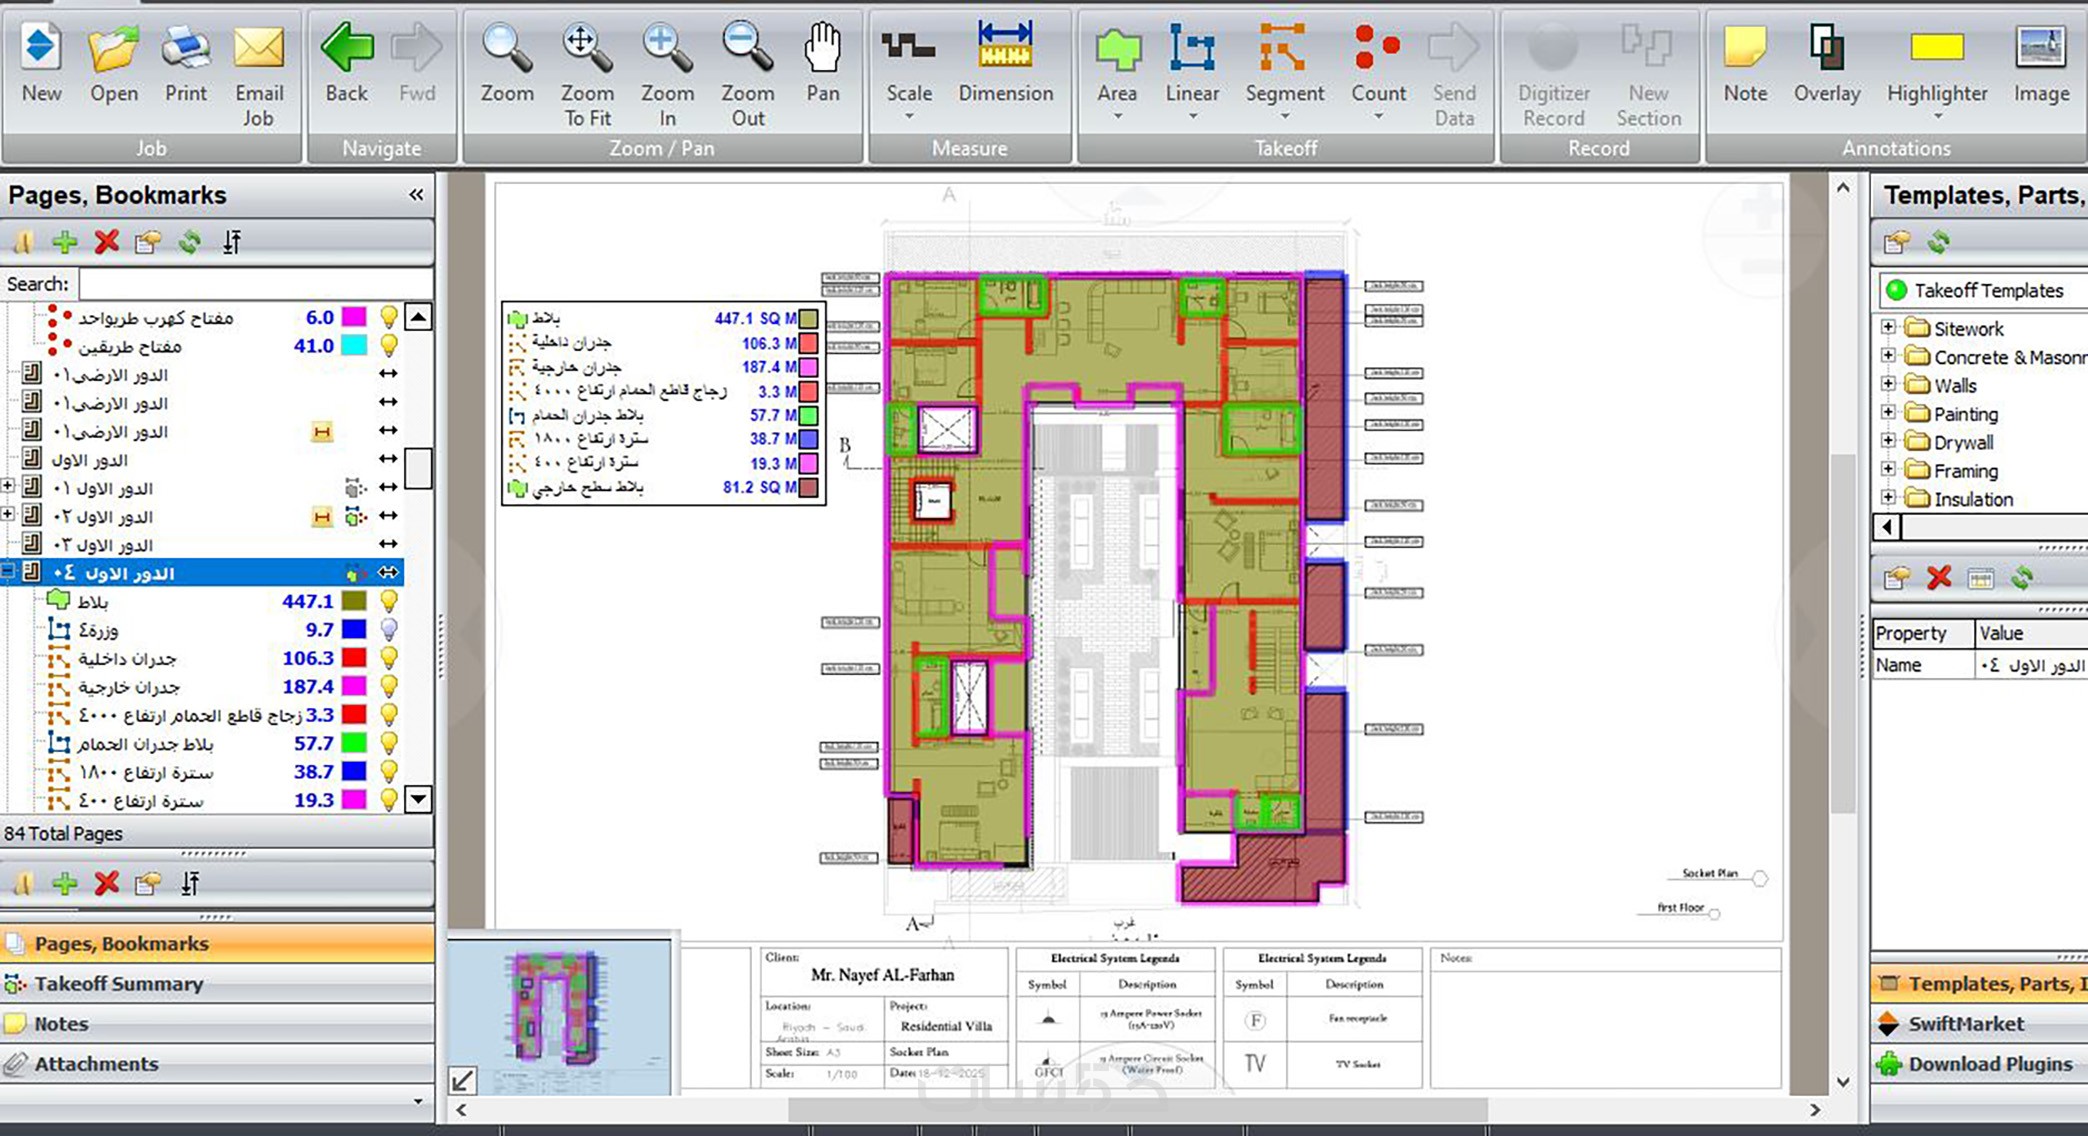Switch to Takeoff Summary tab

click(x=118, y=984)
